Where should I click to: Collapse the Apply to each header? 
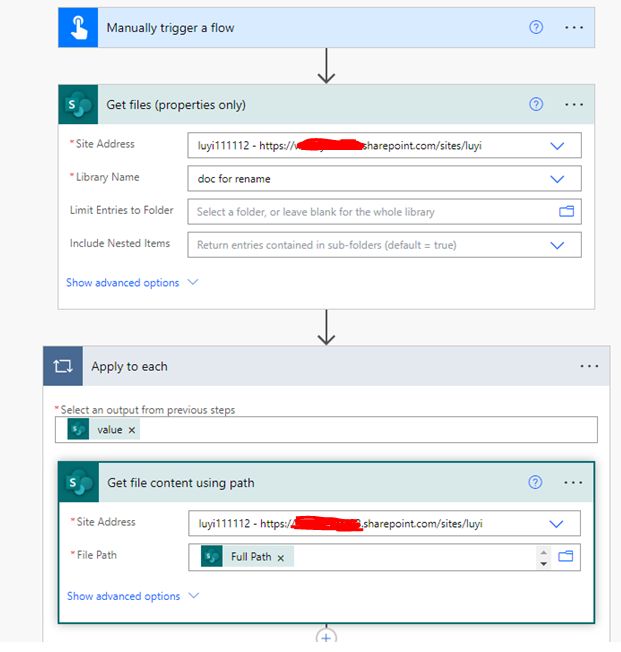click(x=327, y=366)
